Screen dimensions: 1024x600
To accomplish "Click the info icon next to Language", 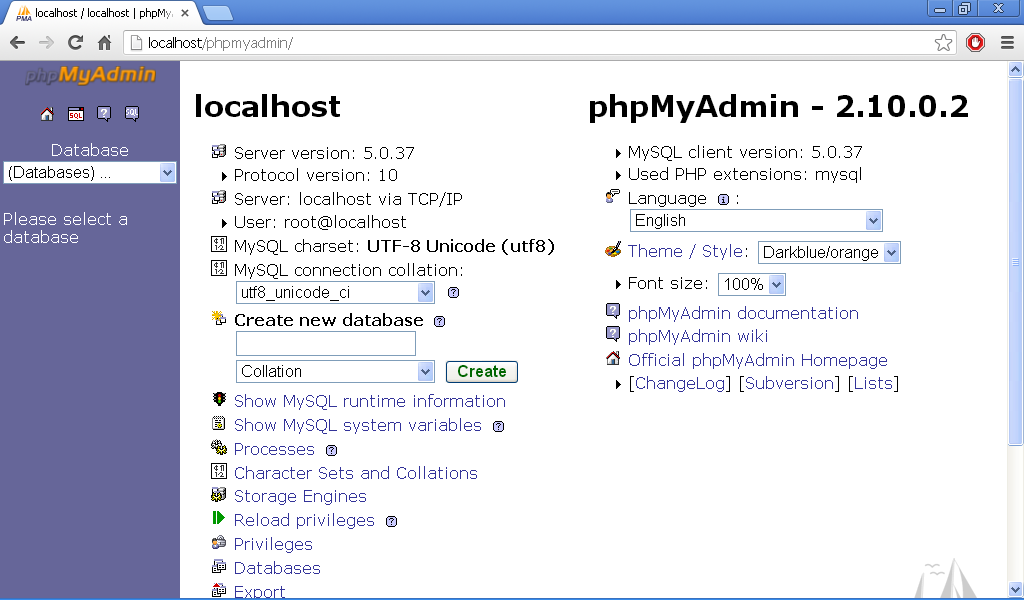I will pyautogui.click(x=723, y=200).
